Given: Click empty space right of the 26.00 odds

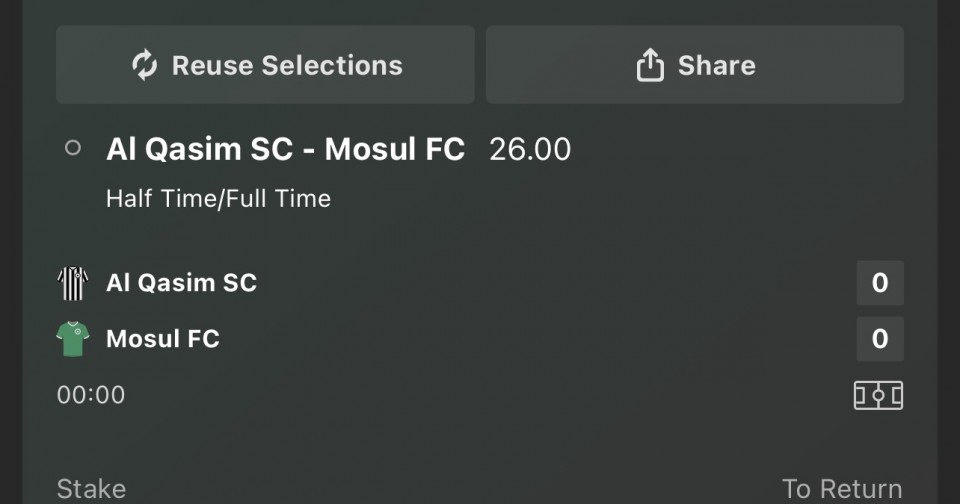Looking at the screenshot, I should tap(740, 150).
